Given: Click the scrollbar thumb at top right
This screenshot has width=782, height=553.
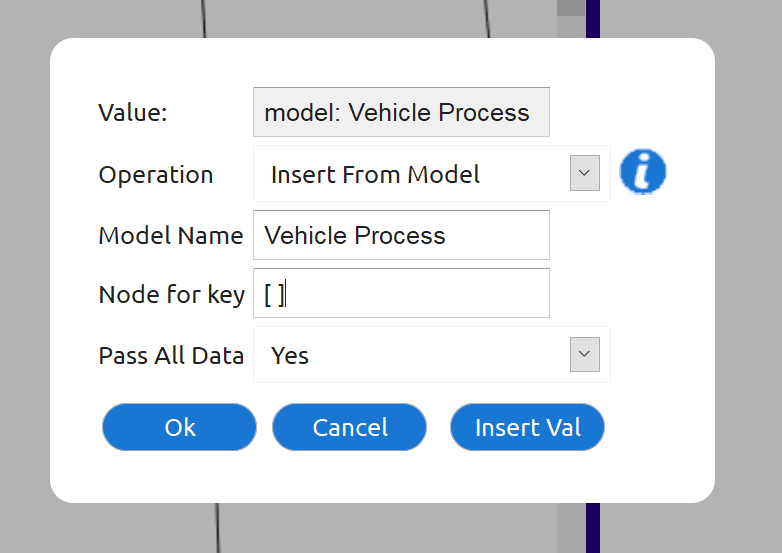Looking at the screenshot, I should (570, 8).
